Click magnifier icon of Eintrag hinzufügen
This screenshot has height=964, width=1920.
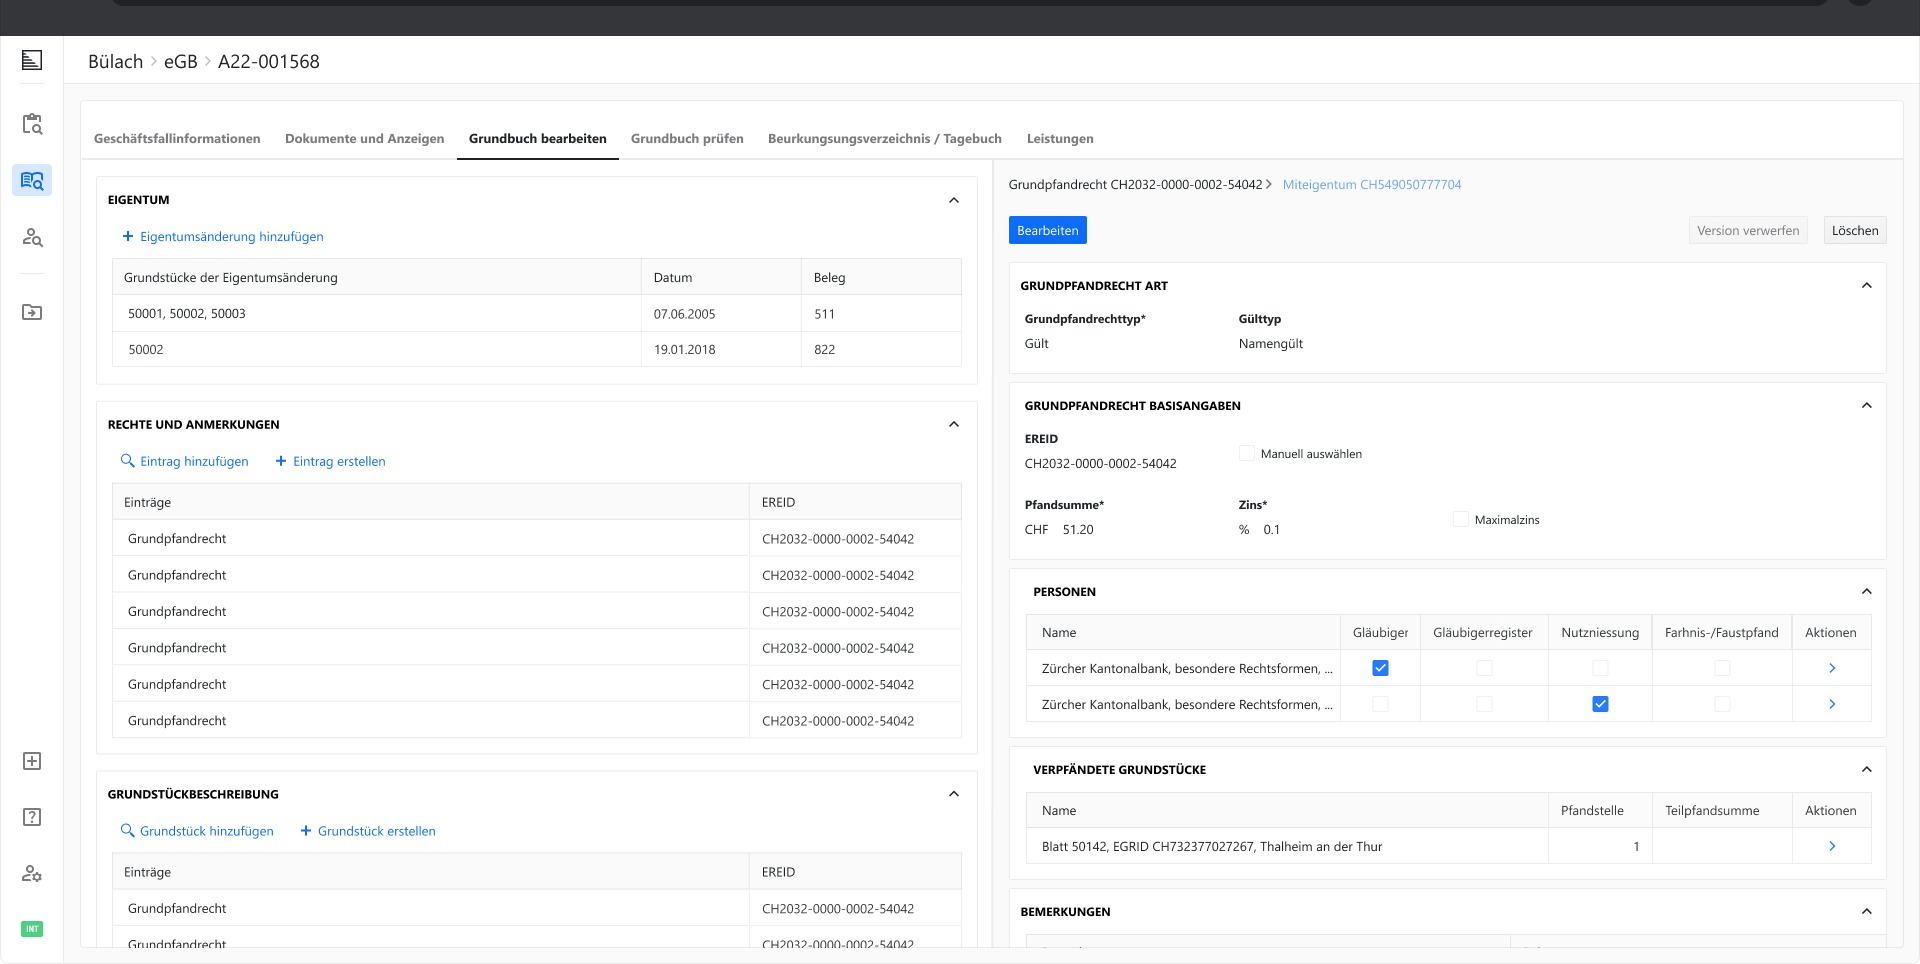(x=127, y=461)
